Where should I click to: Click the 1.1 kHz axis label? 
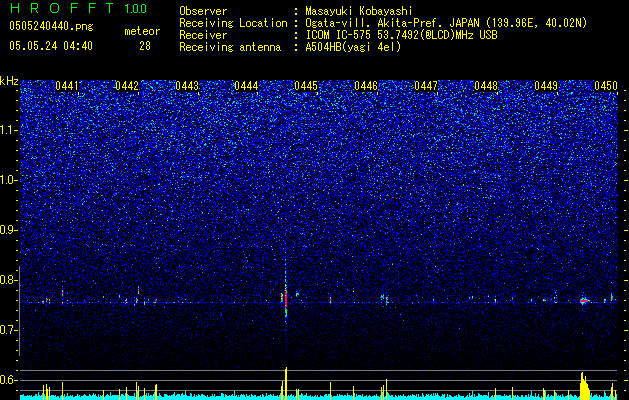[9, 130]
